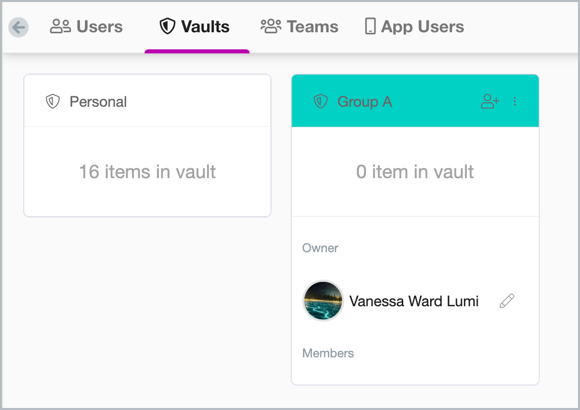Click the Teams group icon
Image resolution: width=580 pixels, height=410 pixels.
[271, 26]
